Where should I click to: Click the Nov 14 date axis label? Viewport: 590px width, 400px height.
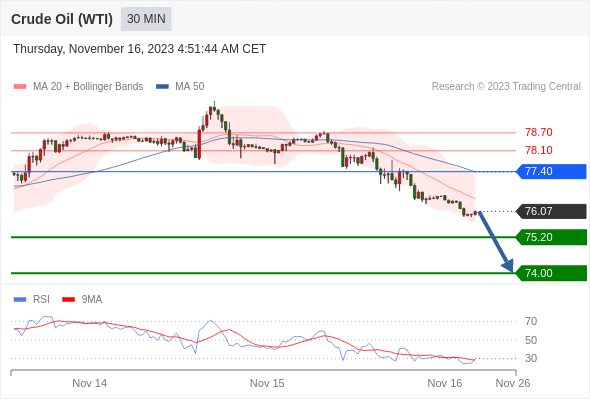point(90,383)
